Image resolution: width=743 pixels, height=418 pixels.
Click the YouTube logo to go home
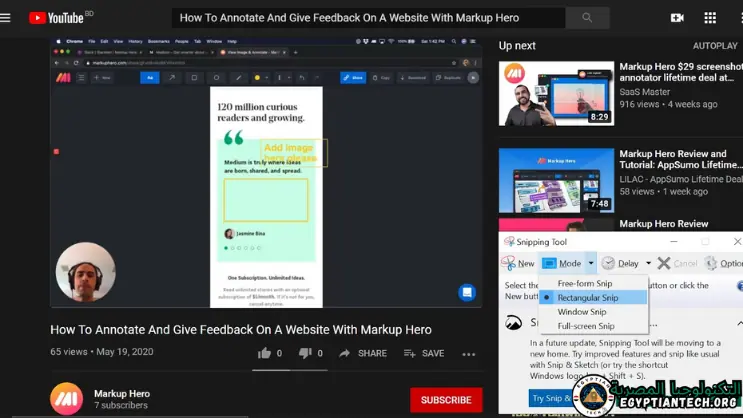coord(56,18)
